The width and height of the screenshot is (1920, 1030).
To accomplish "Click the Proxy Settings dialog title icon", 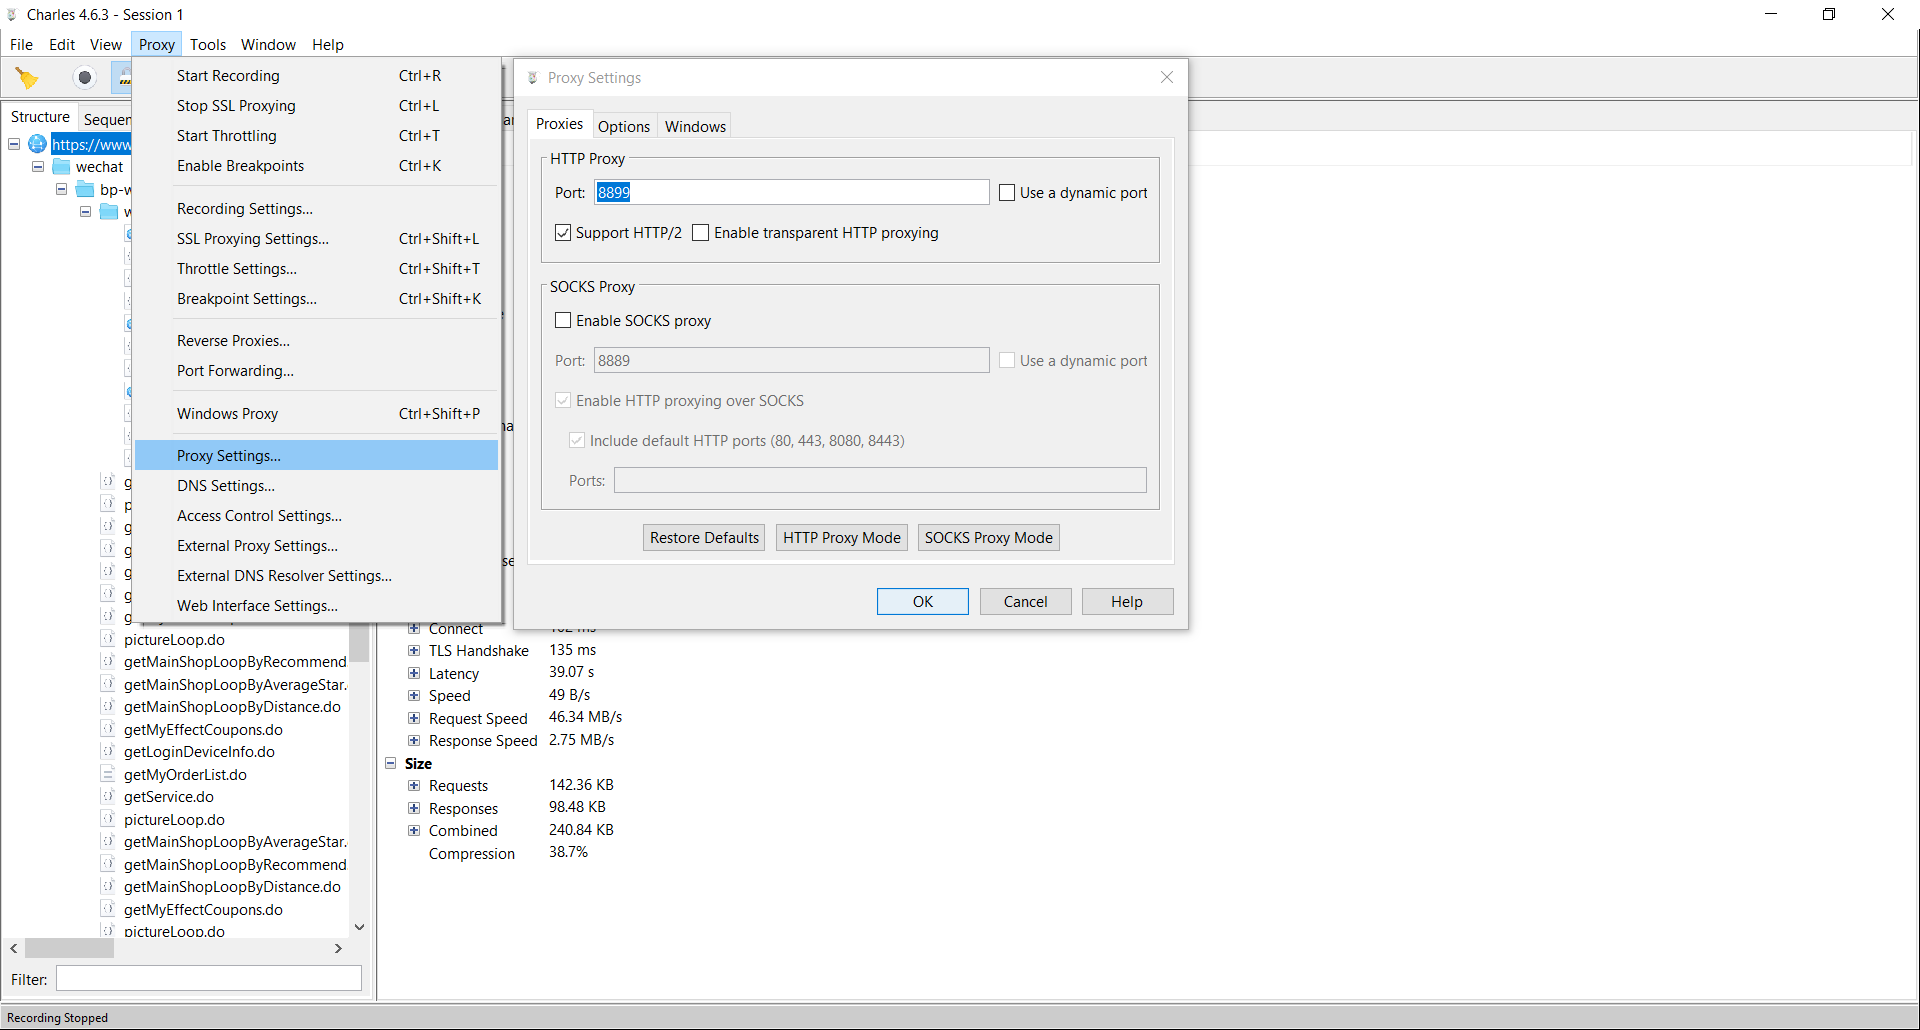I will 533,78.
